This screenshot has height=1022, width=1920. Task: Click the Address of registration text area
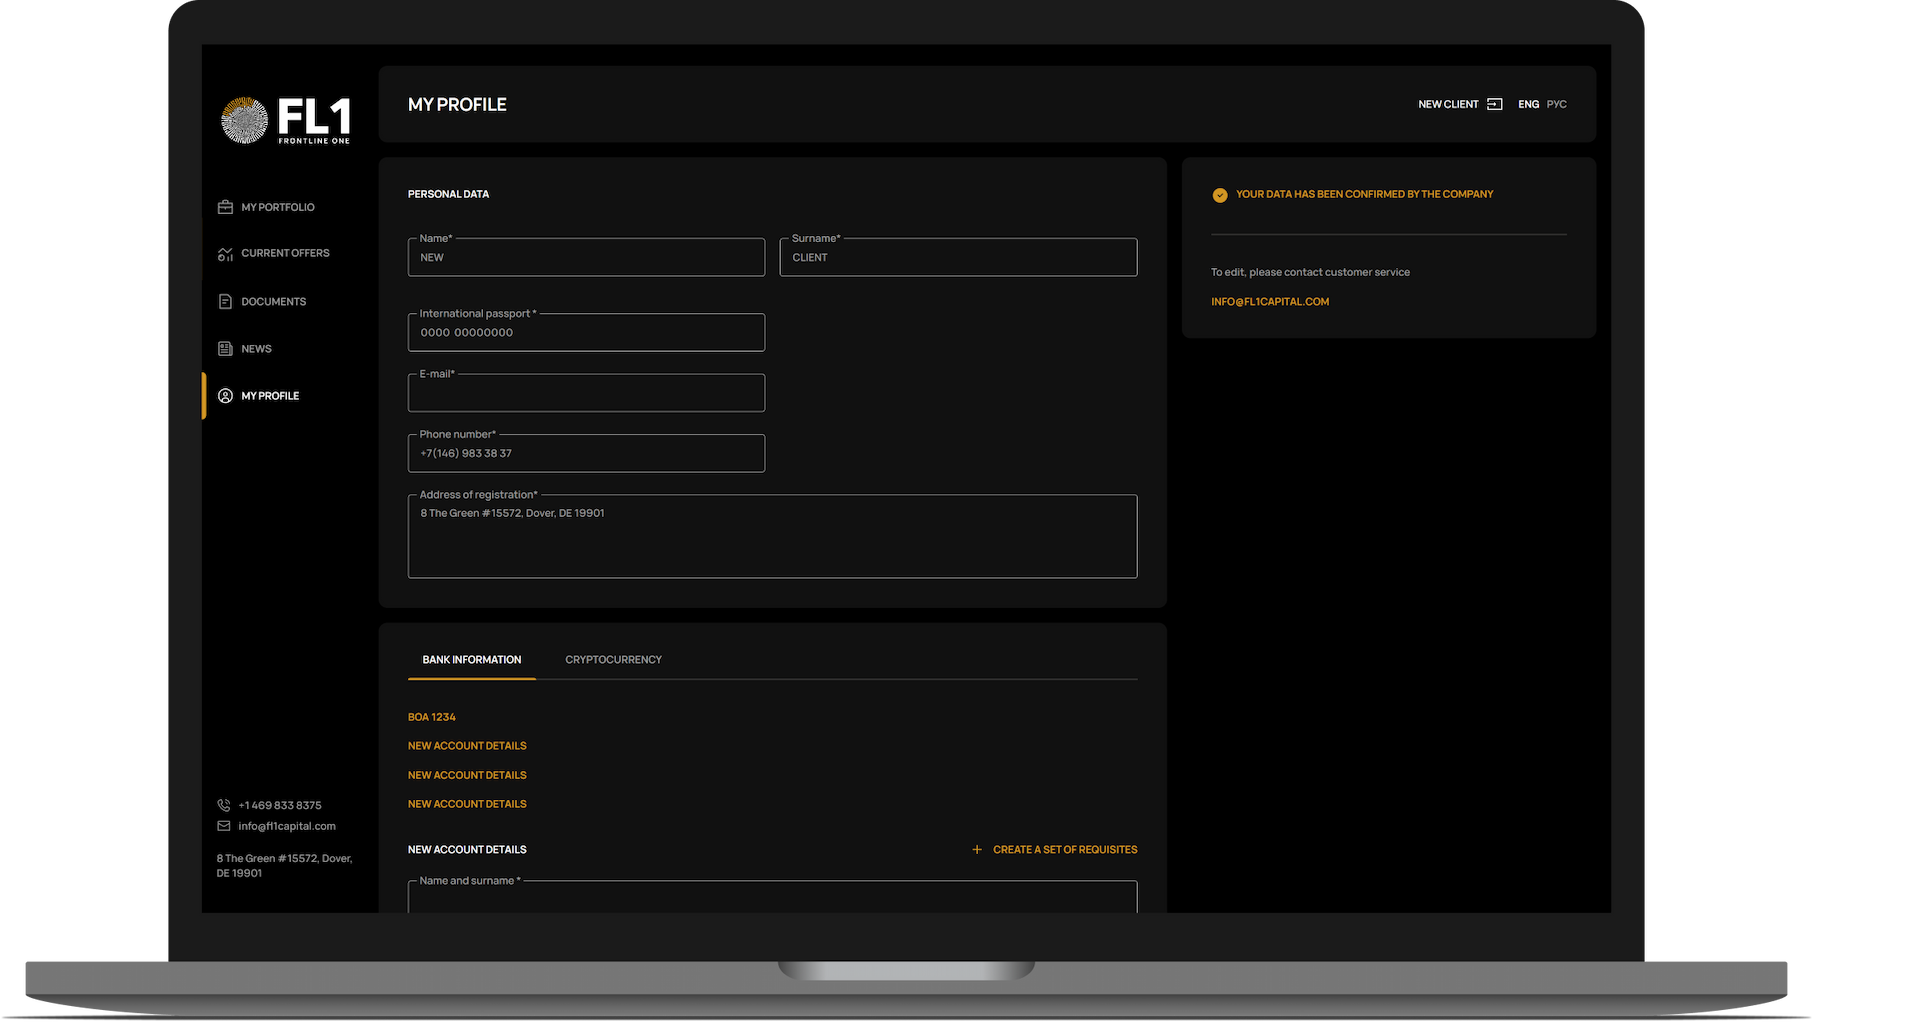772,536
